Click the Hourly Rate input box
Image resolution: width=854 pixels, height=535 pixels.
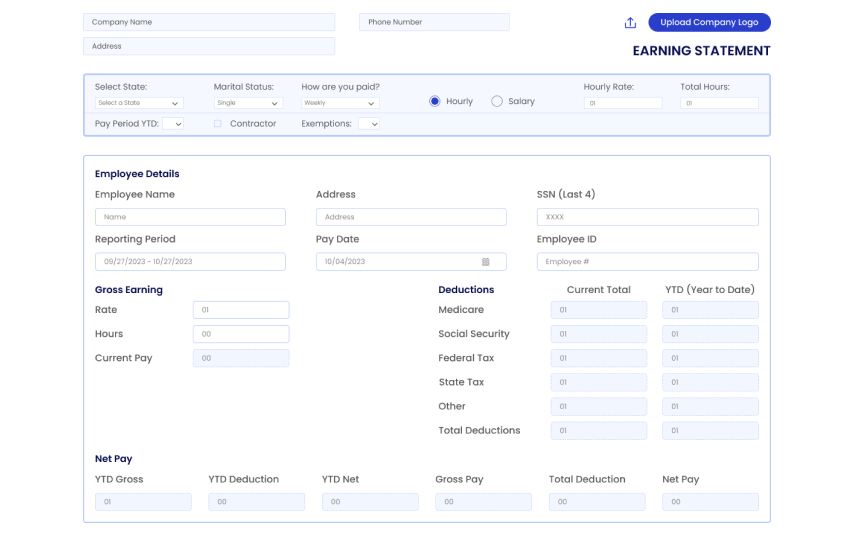623,103
